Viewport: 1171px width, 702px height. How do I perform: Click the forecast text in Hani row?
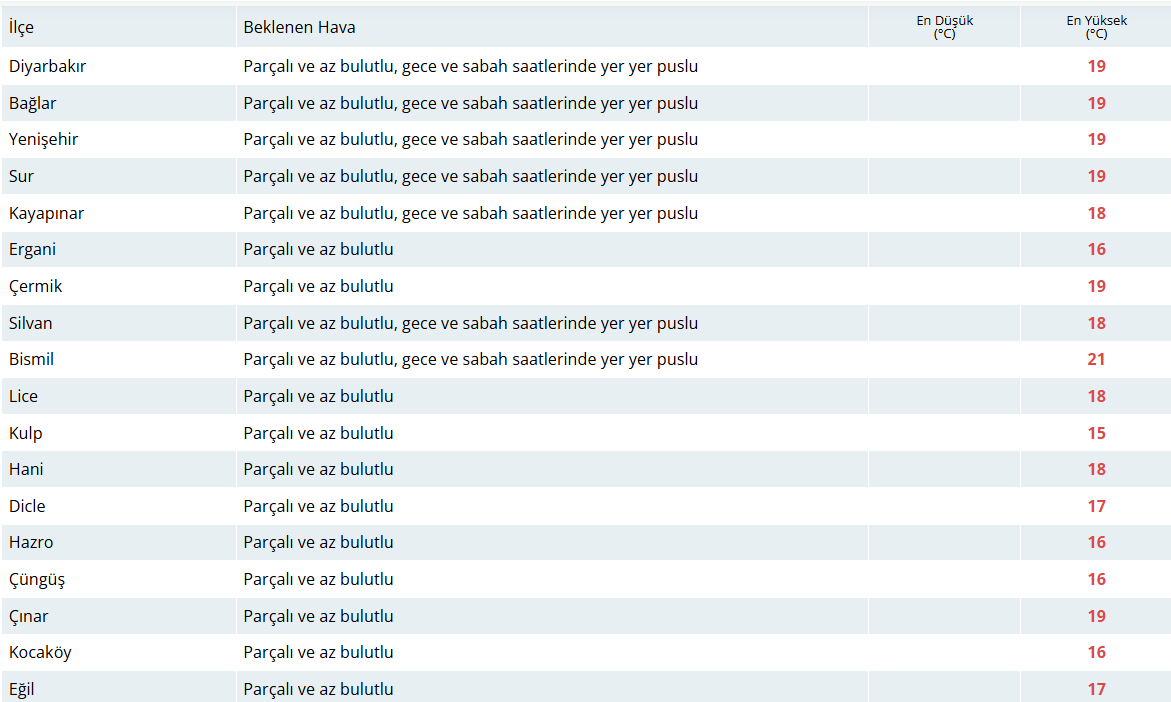[x=318, y=470]
